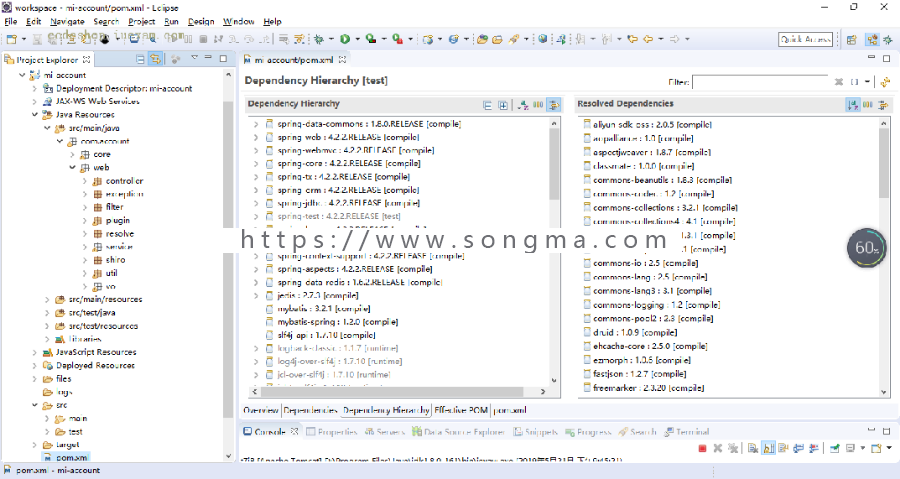Screen dimensions: 900x479
Task: Toggle Filter icon in Dependency Hierarchy panel
Action: [x=554, y=105]
